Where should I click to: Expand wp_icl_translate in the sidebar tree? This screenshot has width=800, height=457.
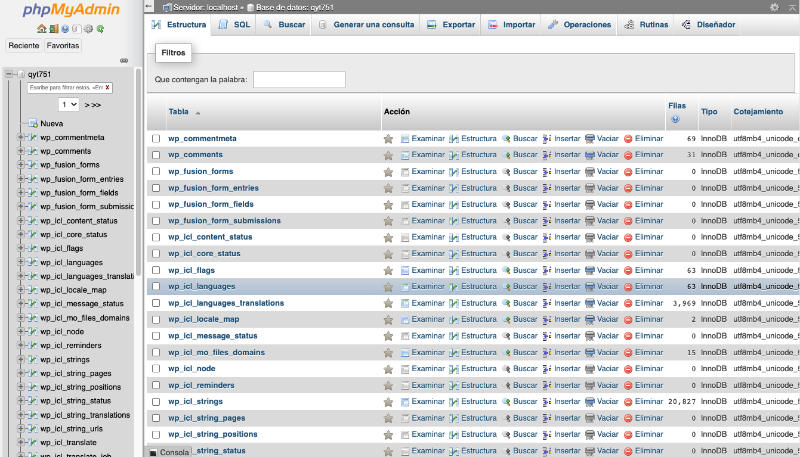21,442
